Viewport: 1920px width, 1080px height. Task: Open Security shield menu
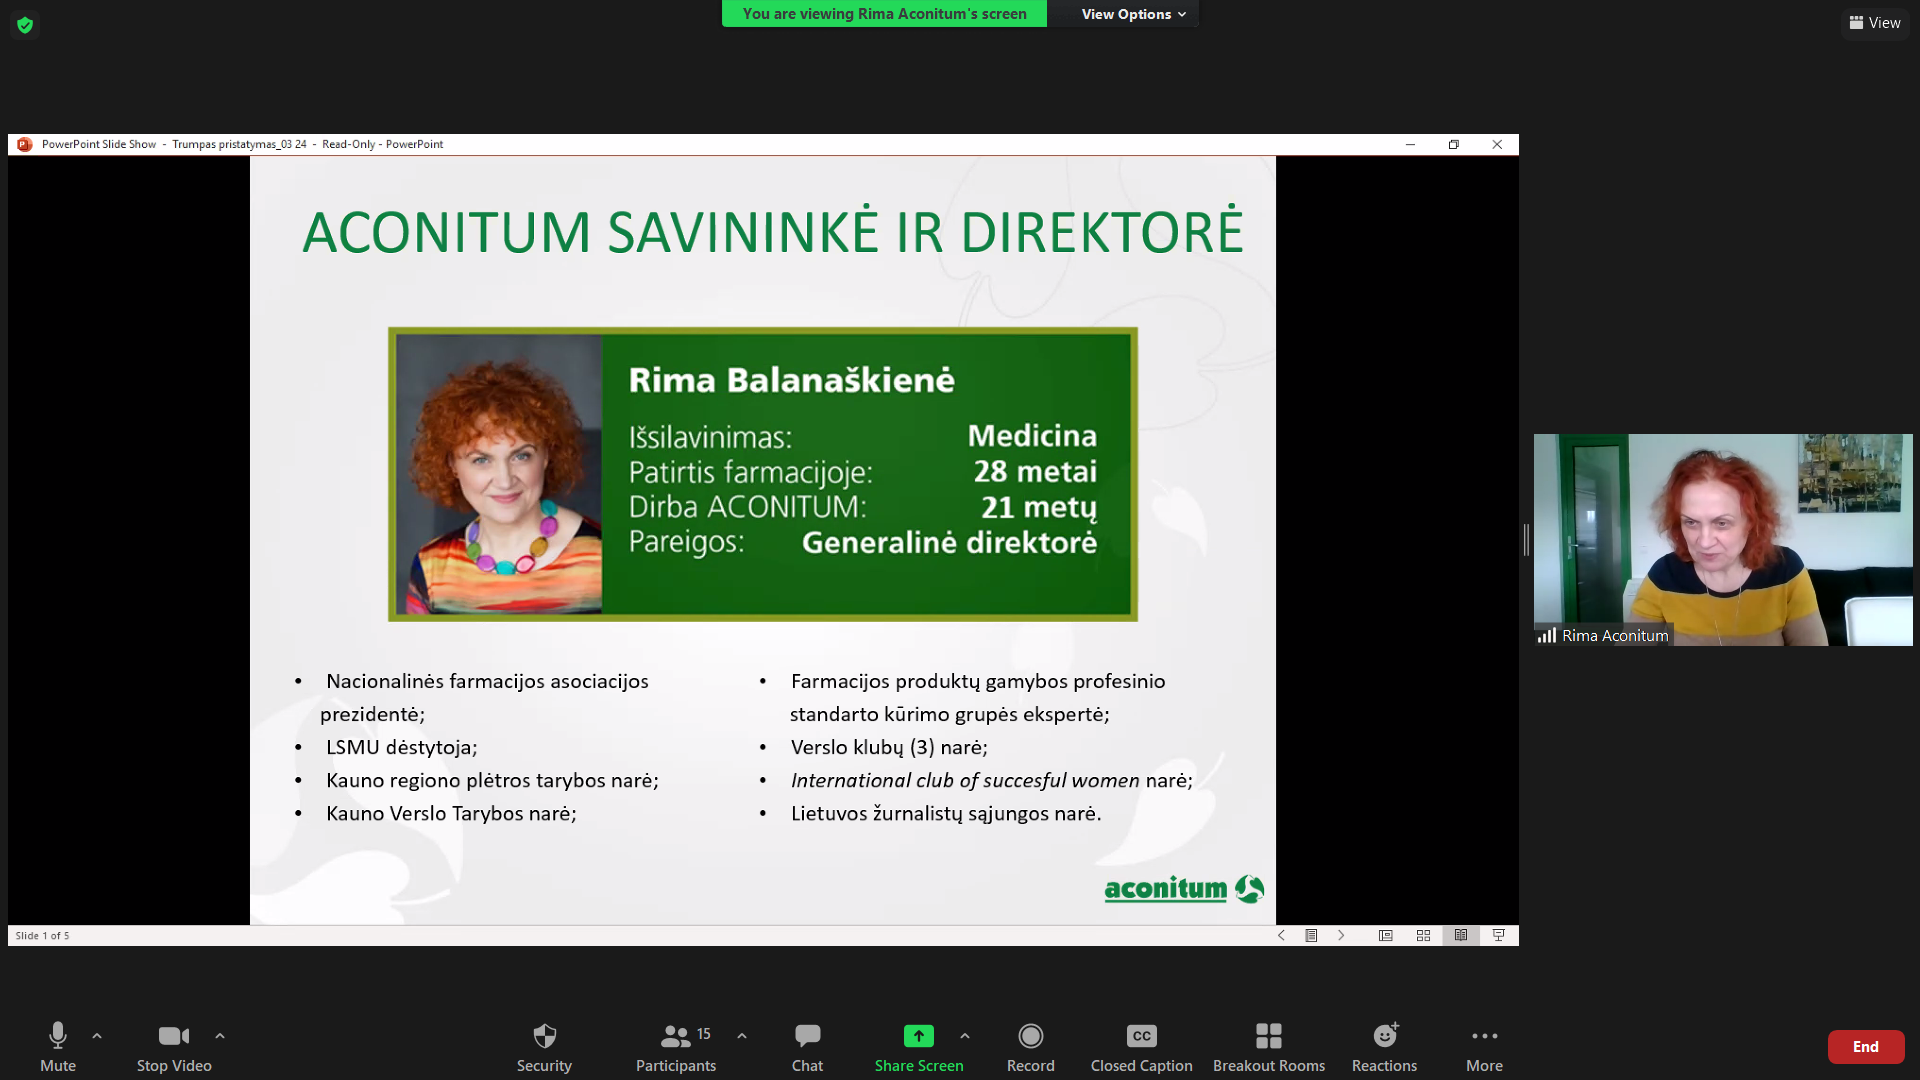click(x=544, y=1046)
